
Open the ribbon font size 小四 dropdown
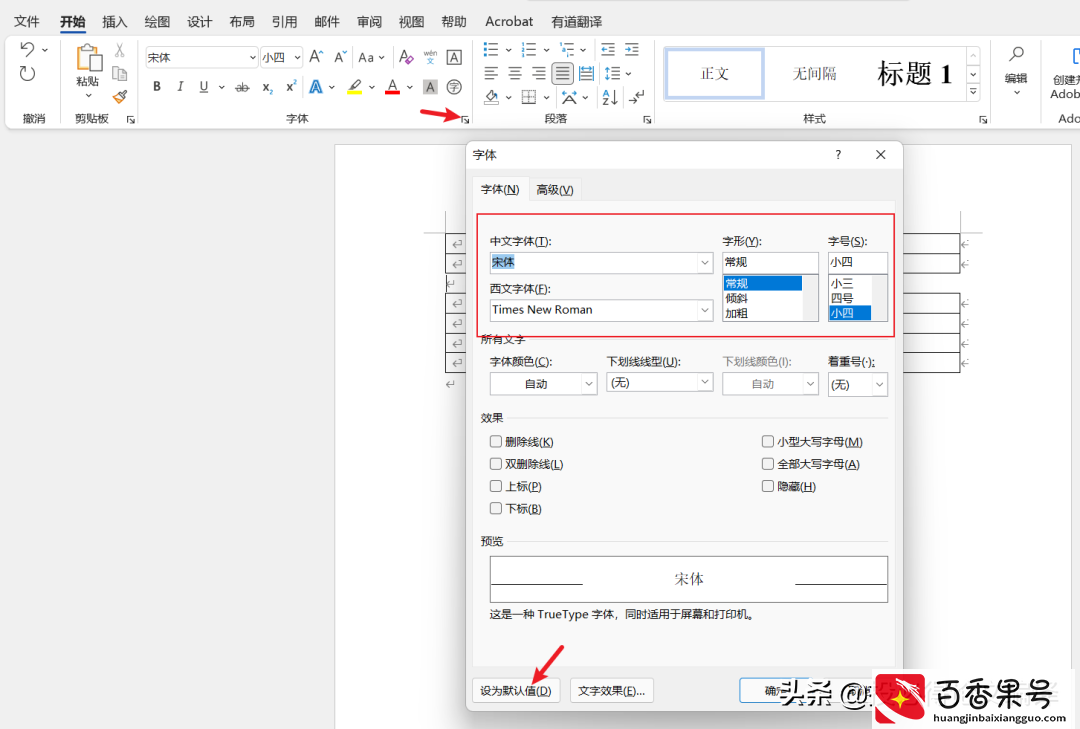(x=297, y=58)
